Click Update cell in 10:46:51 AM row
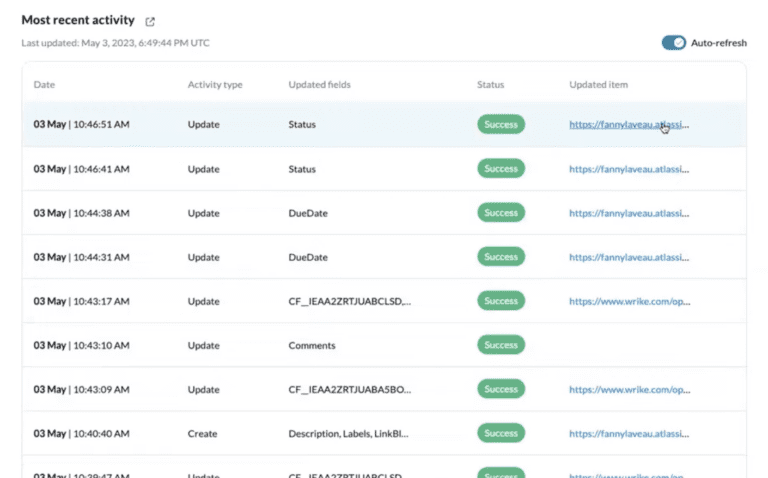This screenshot has width=768, height=478. pyautogui.click(x=203, y=124)
